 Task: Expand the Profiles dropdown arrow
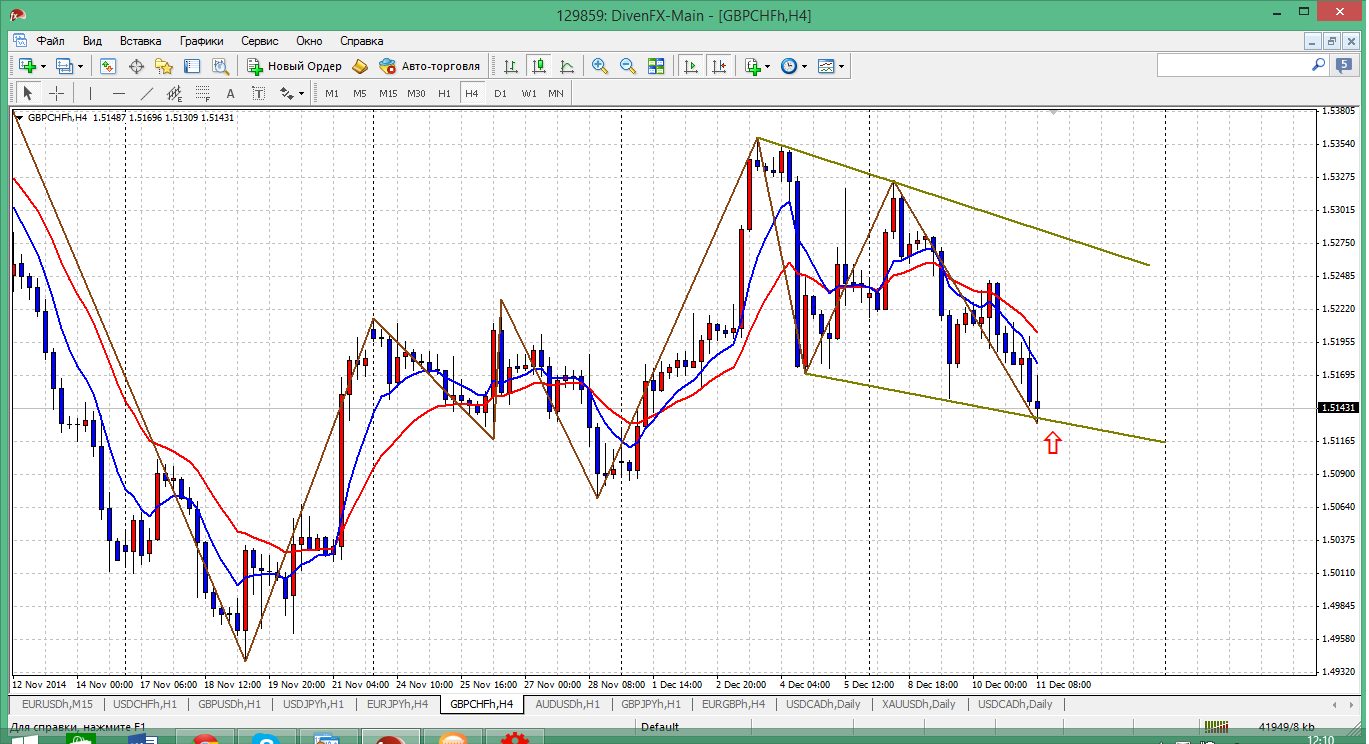(x=81, y=67)
